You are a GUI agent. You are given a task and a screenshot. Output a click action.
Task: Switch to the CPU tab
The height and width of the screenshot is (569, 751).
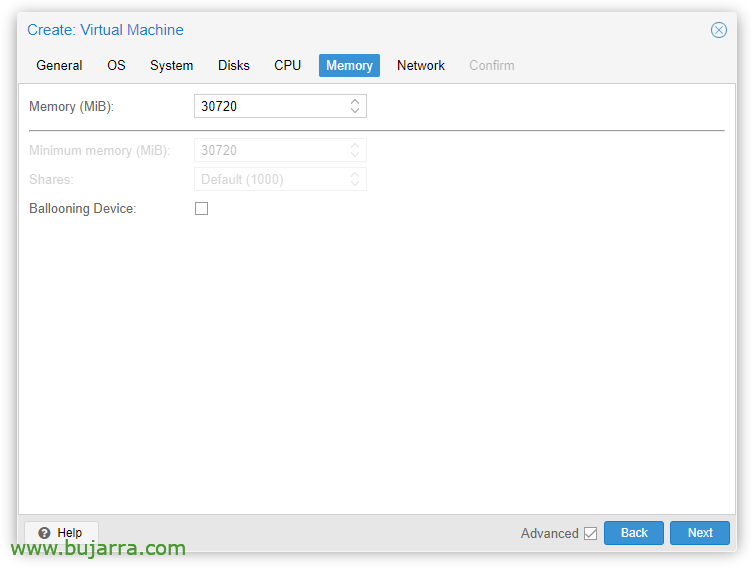click(287, 65)
